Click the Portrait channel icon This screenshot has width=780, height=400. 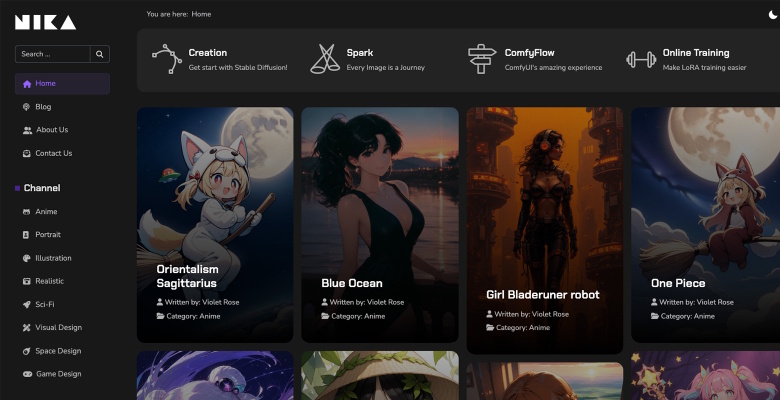point(26,235)
